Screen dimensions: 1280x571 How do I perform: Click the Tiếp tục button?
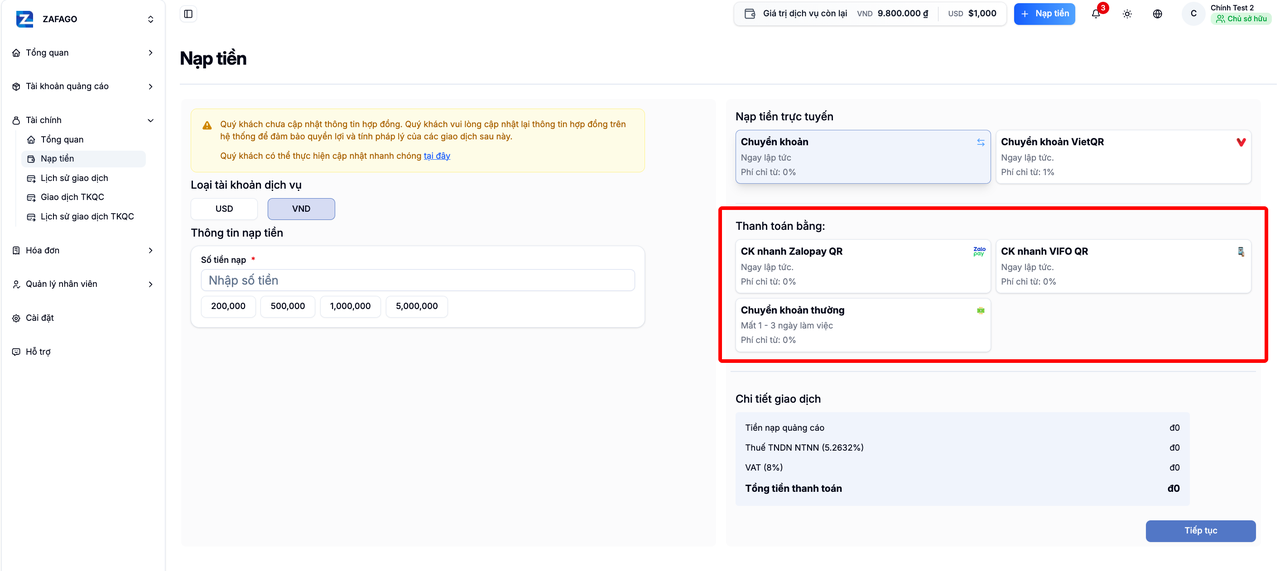pyautogui.click(x=1200, y=531)
